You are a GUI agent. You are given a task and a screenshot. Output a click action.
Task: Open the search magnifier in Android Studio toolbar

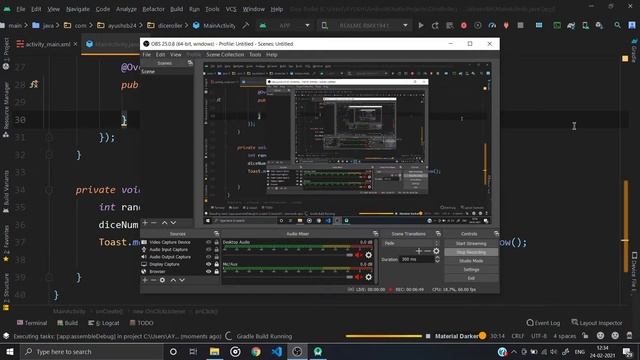click(618, 25)
